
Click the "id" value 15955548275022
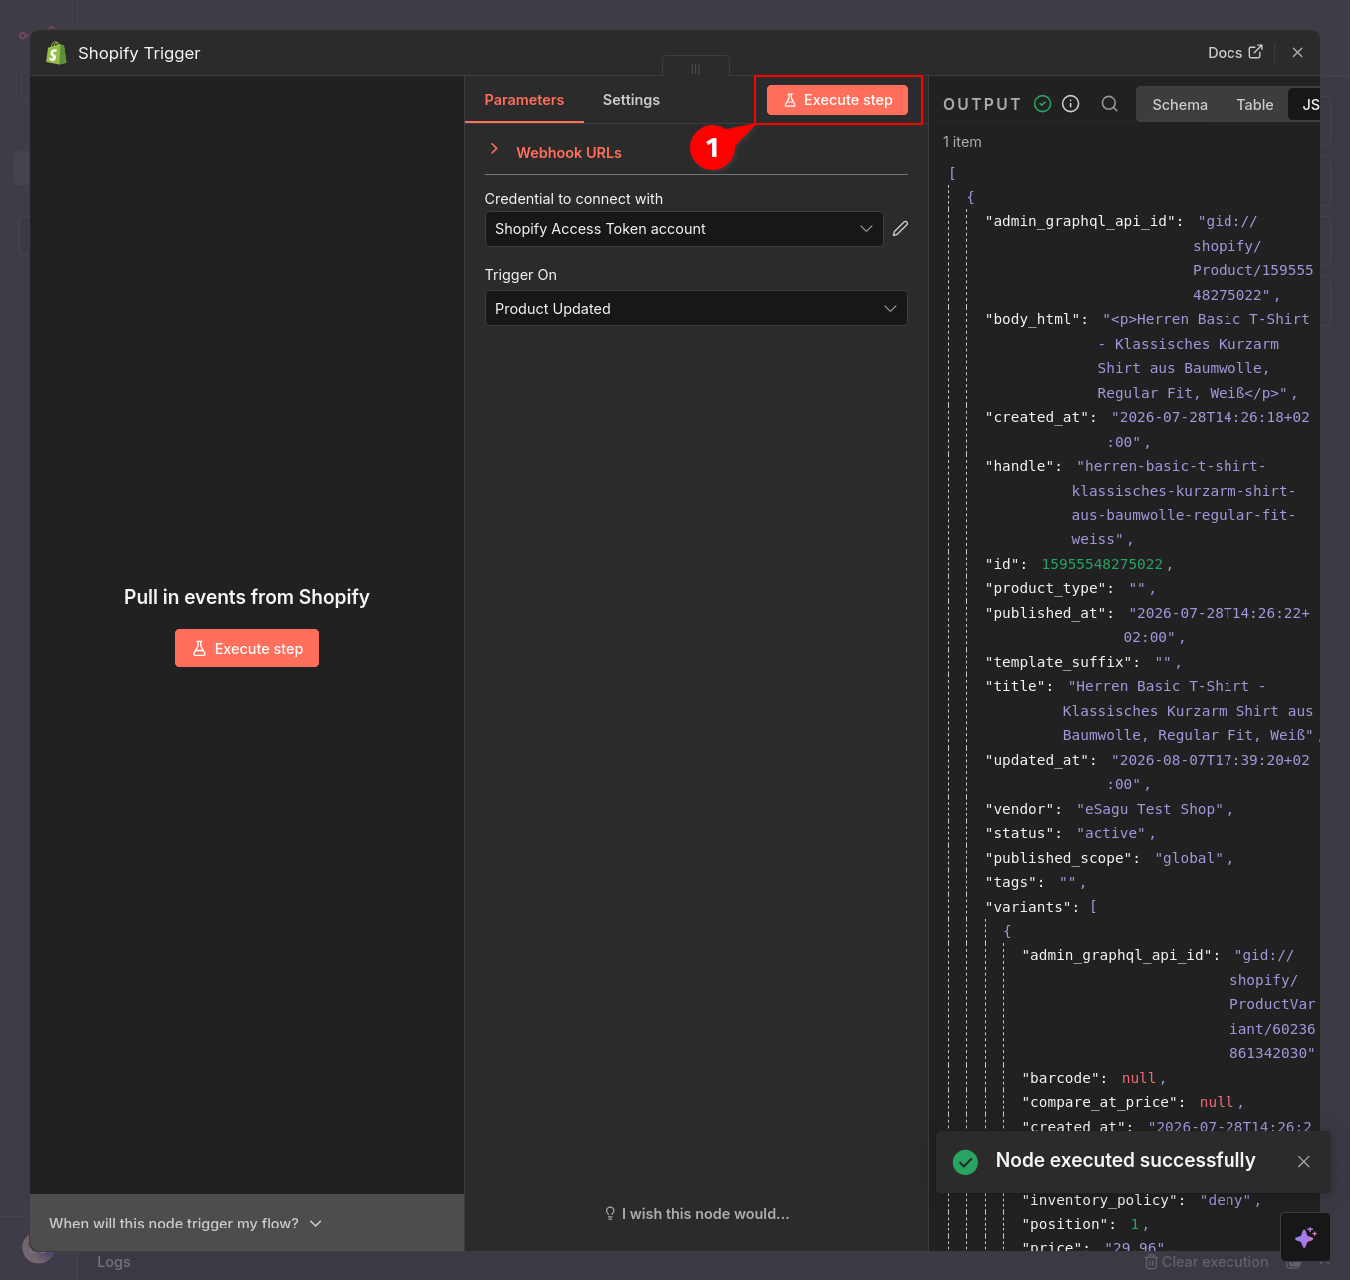pyautogui.click(x=1102, y=564)
